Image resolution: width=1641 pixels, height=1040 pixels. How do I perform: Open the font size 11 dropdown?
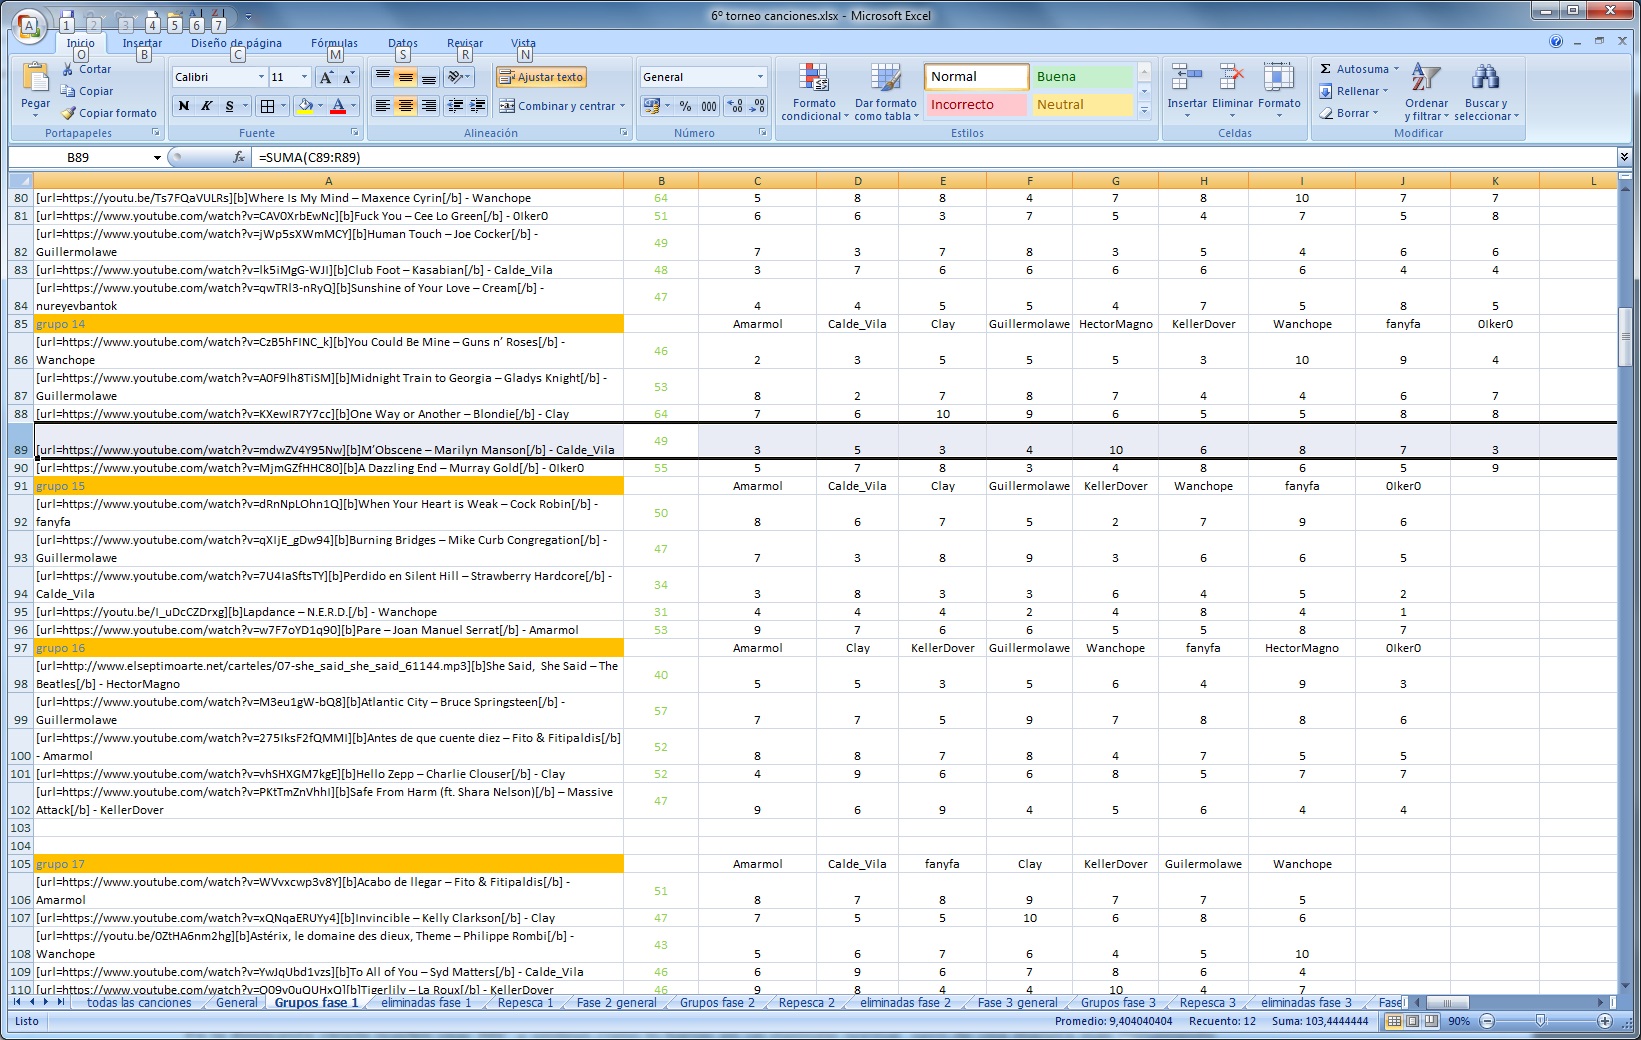pyautogui.click(x=304, y=77)
